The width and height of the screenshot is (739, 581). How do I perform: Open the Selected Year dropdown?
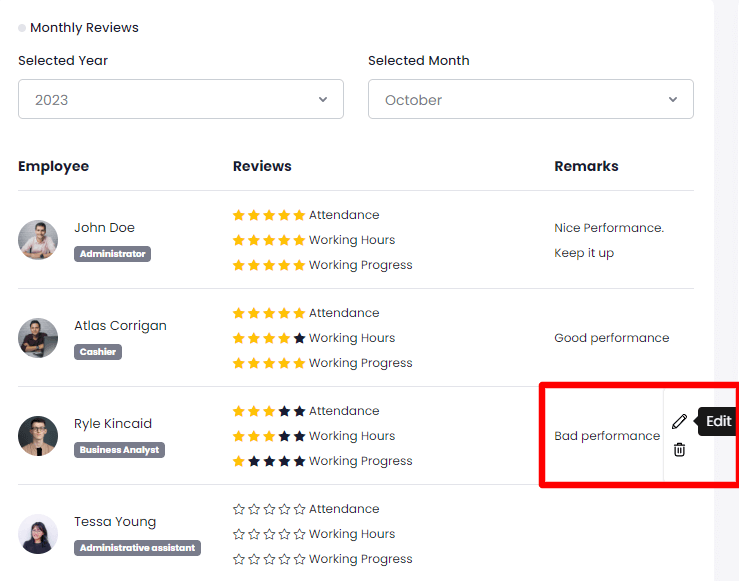180,100
